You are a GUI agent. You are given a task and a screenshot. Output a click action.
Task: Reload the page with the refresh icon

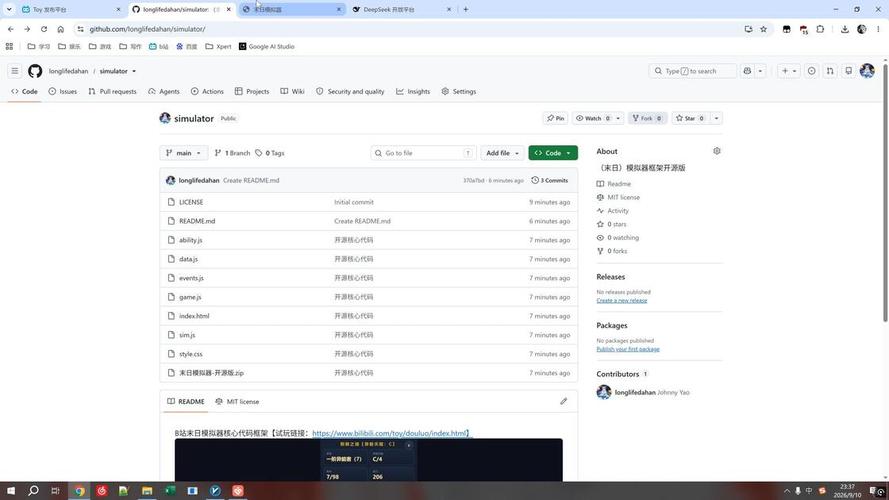tap(44, 29)
